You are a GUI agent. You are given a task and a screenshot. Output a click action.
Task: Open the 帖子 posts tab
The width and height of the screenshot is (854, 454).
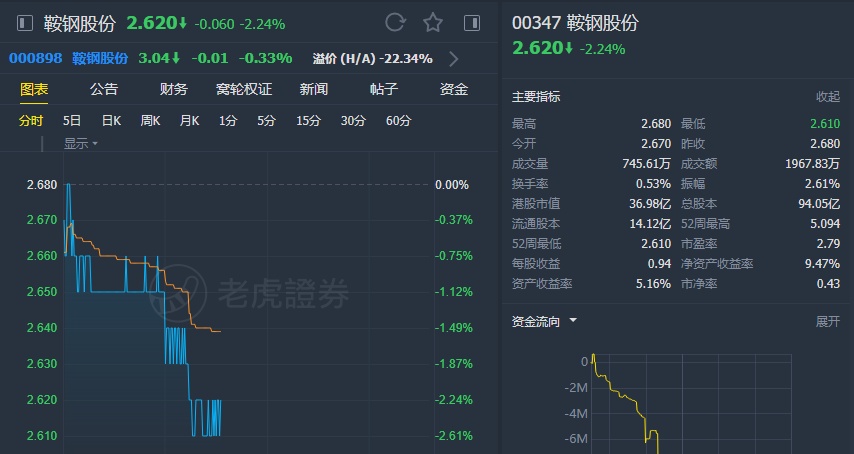pos(384,89)
